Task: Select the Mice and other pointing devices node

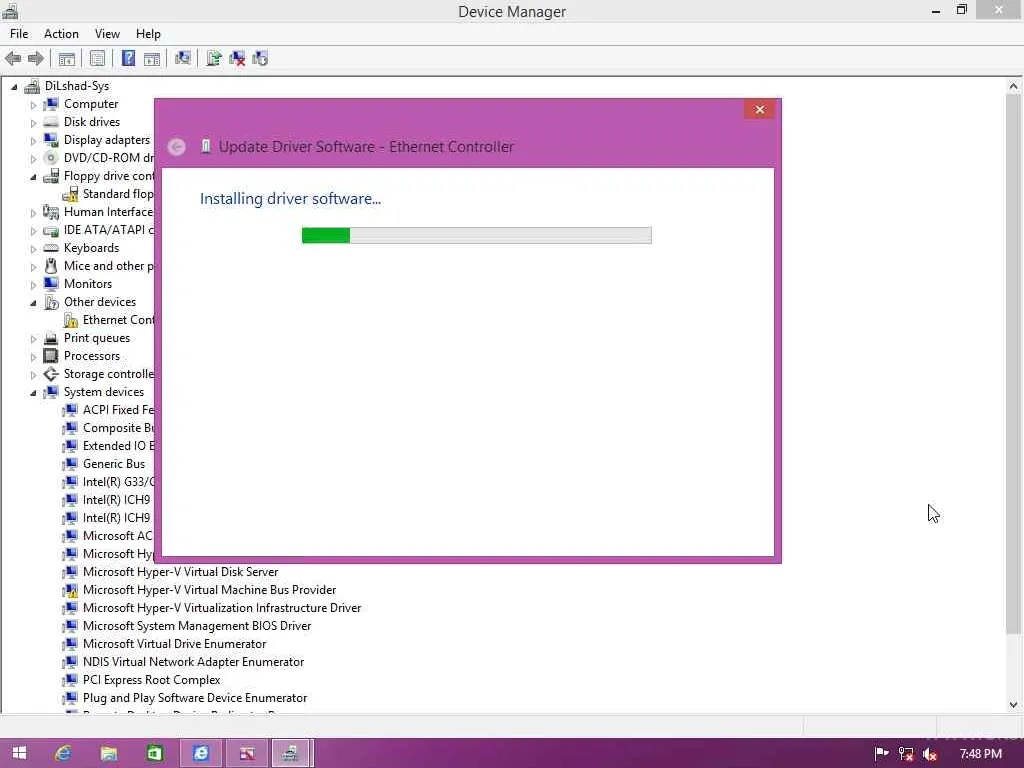Action: tap(108, 266)
